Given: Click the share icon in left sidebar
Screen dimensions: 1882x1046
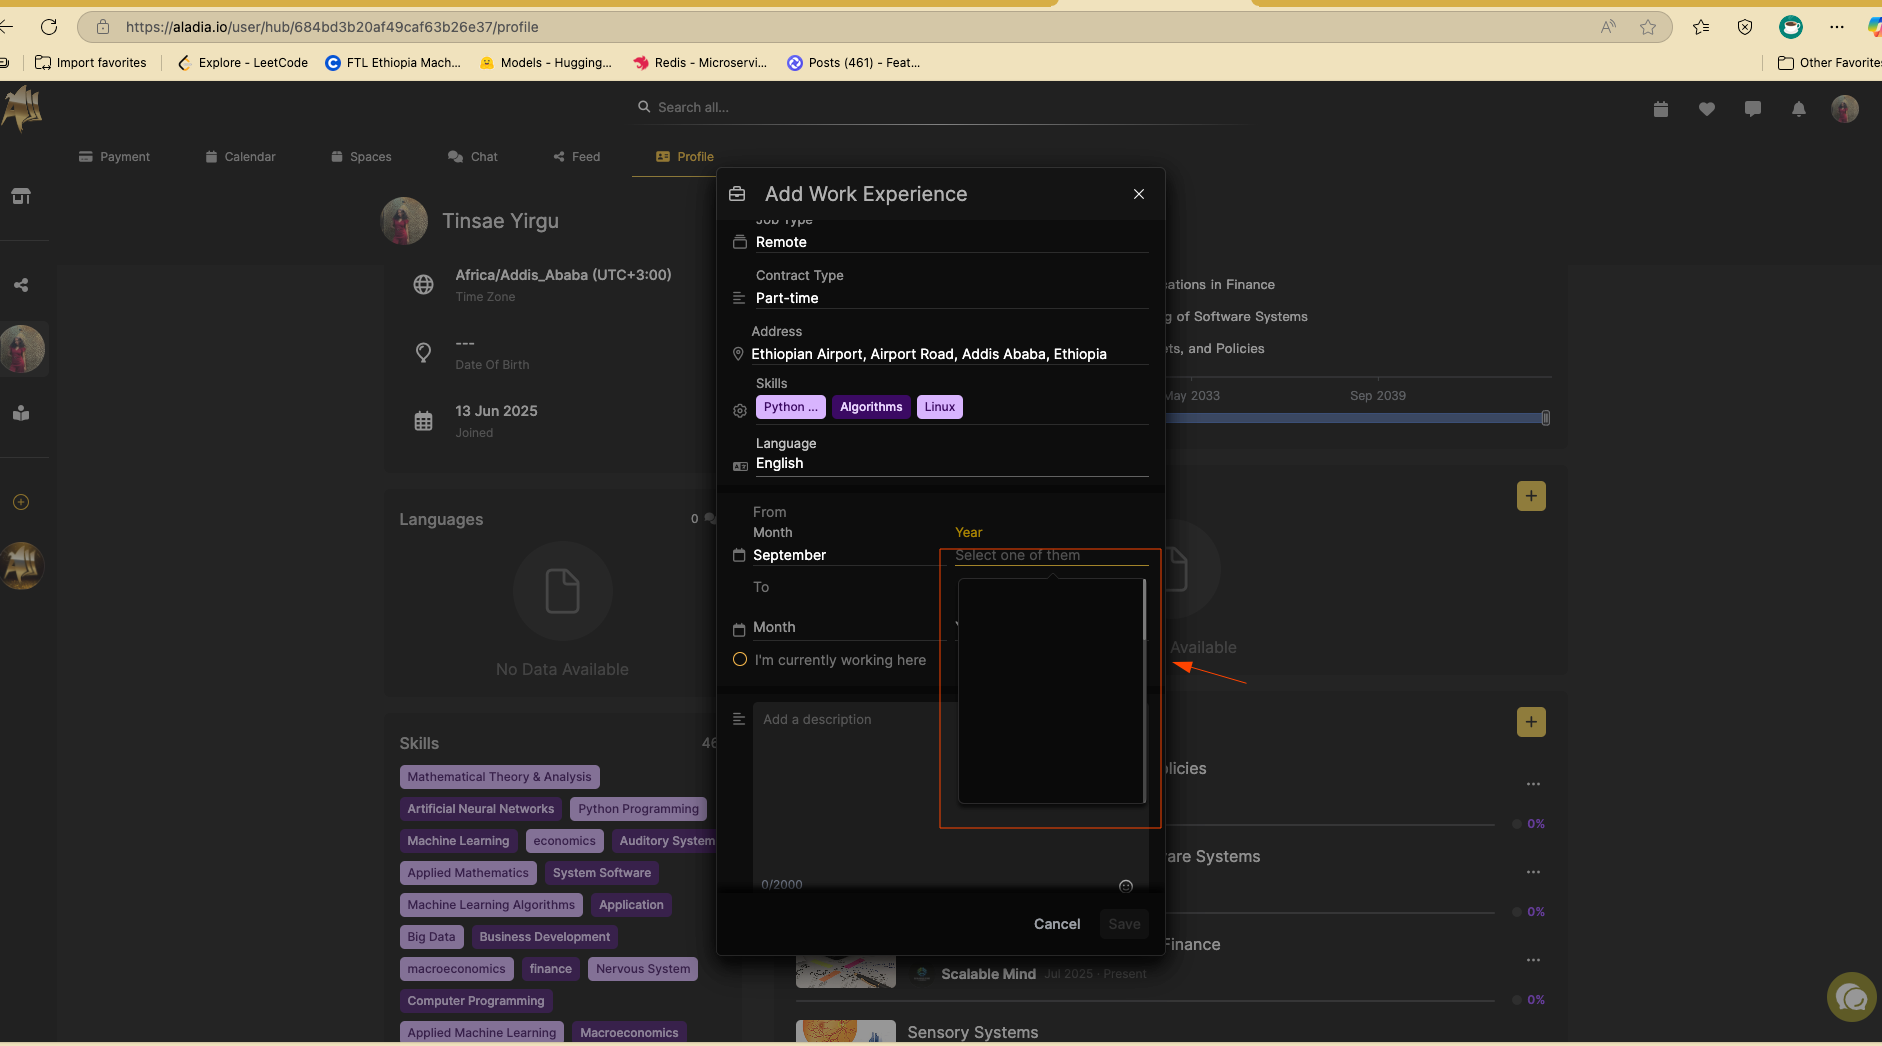Looking at the screenshot, I should point(21,285).
